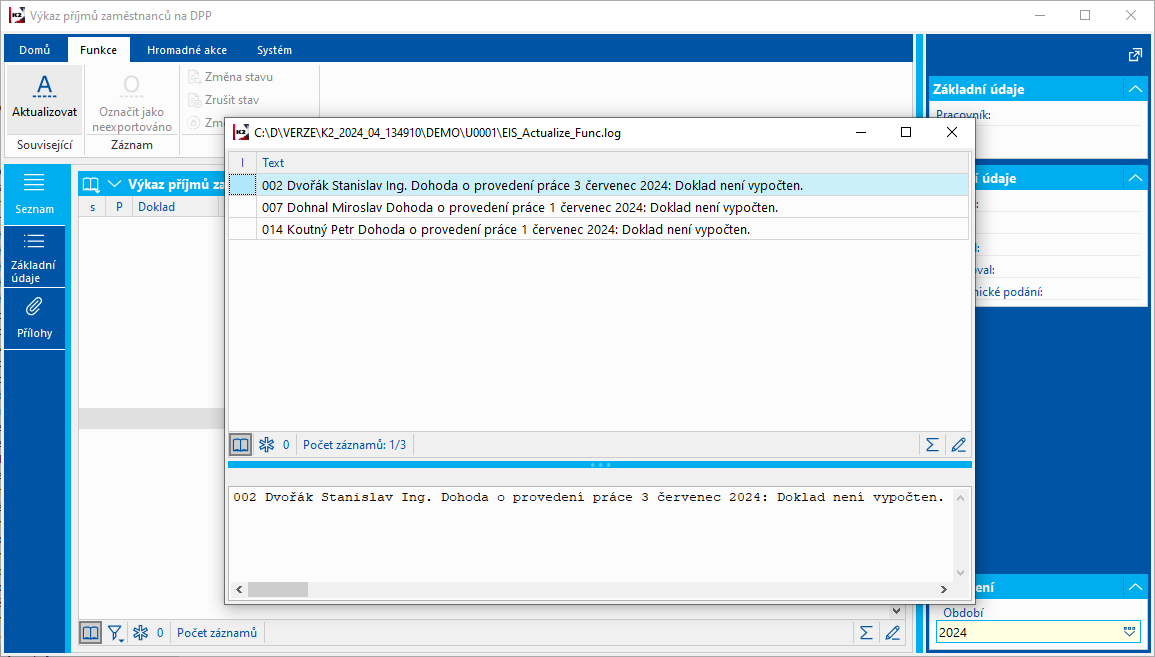
Task: Click the sum icon in the log window status bar
Action: pyautogui.click(x=932, y=444)
